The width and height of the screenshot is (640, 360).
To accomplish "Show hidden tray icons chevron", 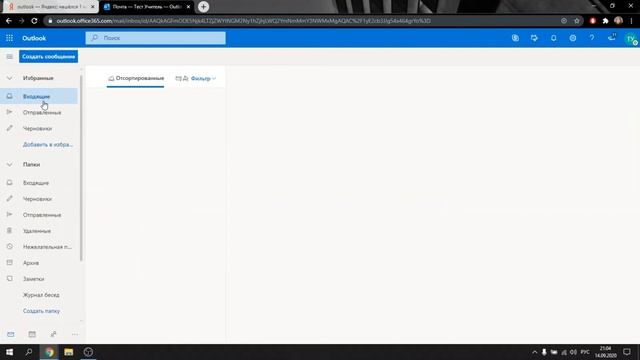I will 534,352.
